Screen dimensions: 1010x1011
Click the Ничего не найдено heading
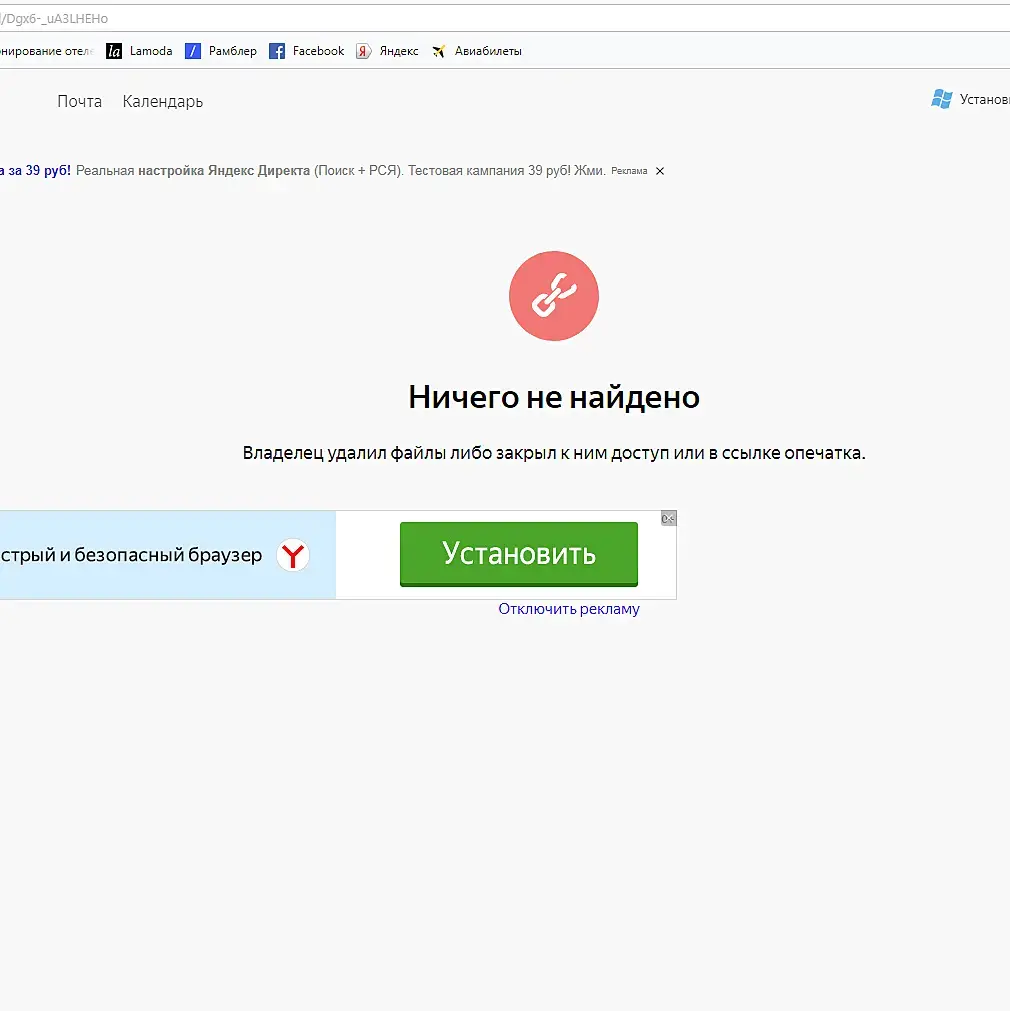click(x=554, y=397)
